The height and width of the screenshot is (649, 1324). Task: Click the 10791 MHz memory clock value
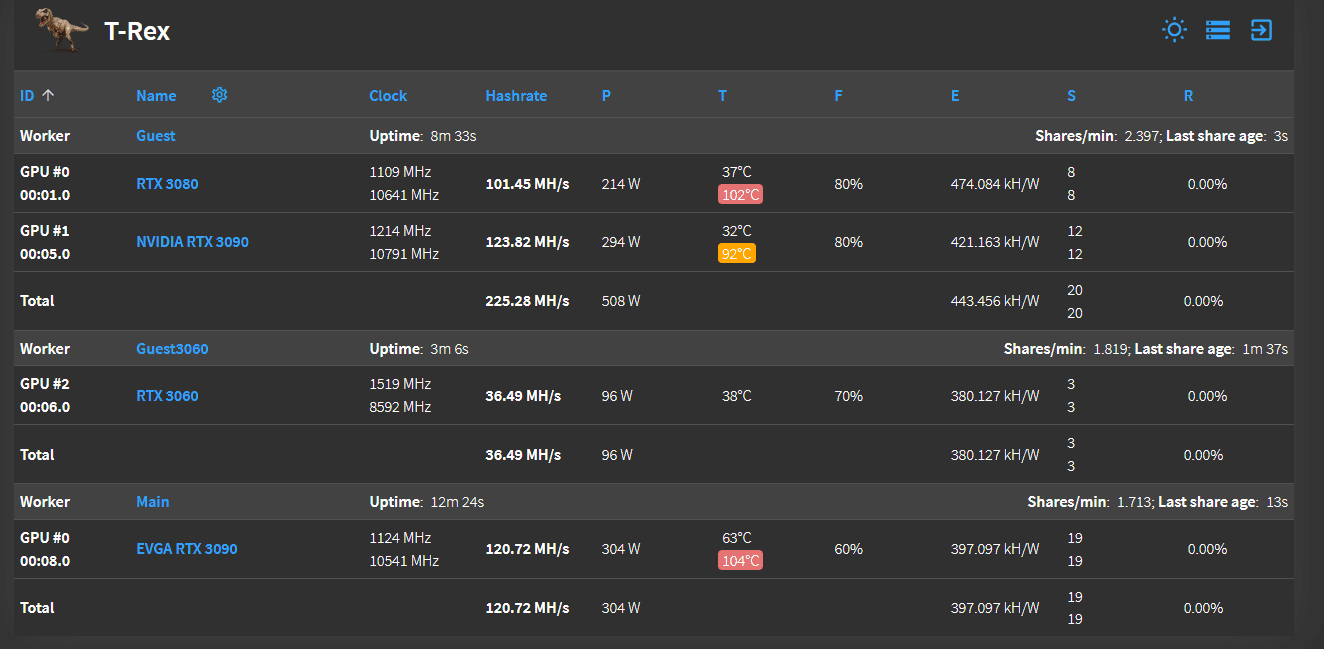tap(404, 254)
